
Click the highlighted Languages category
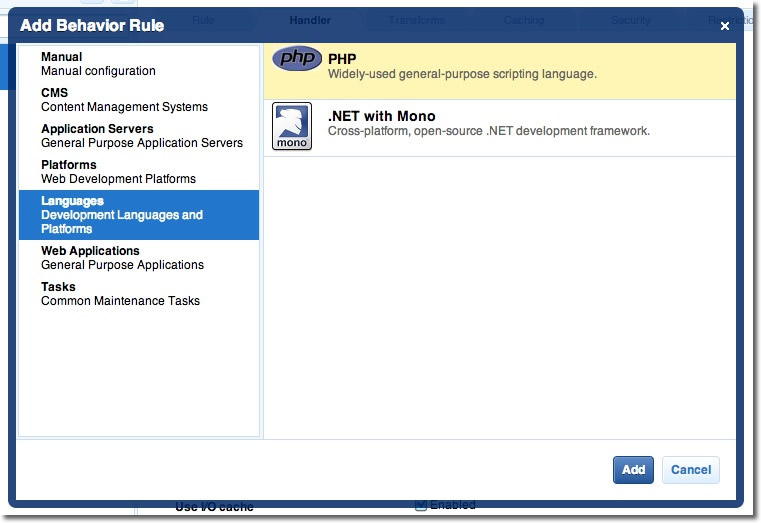pos(138,215)
